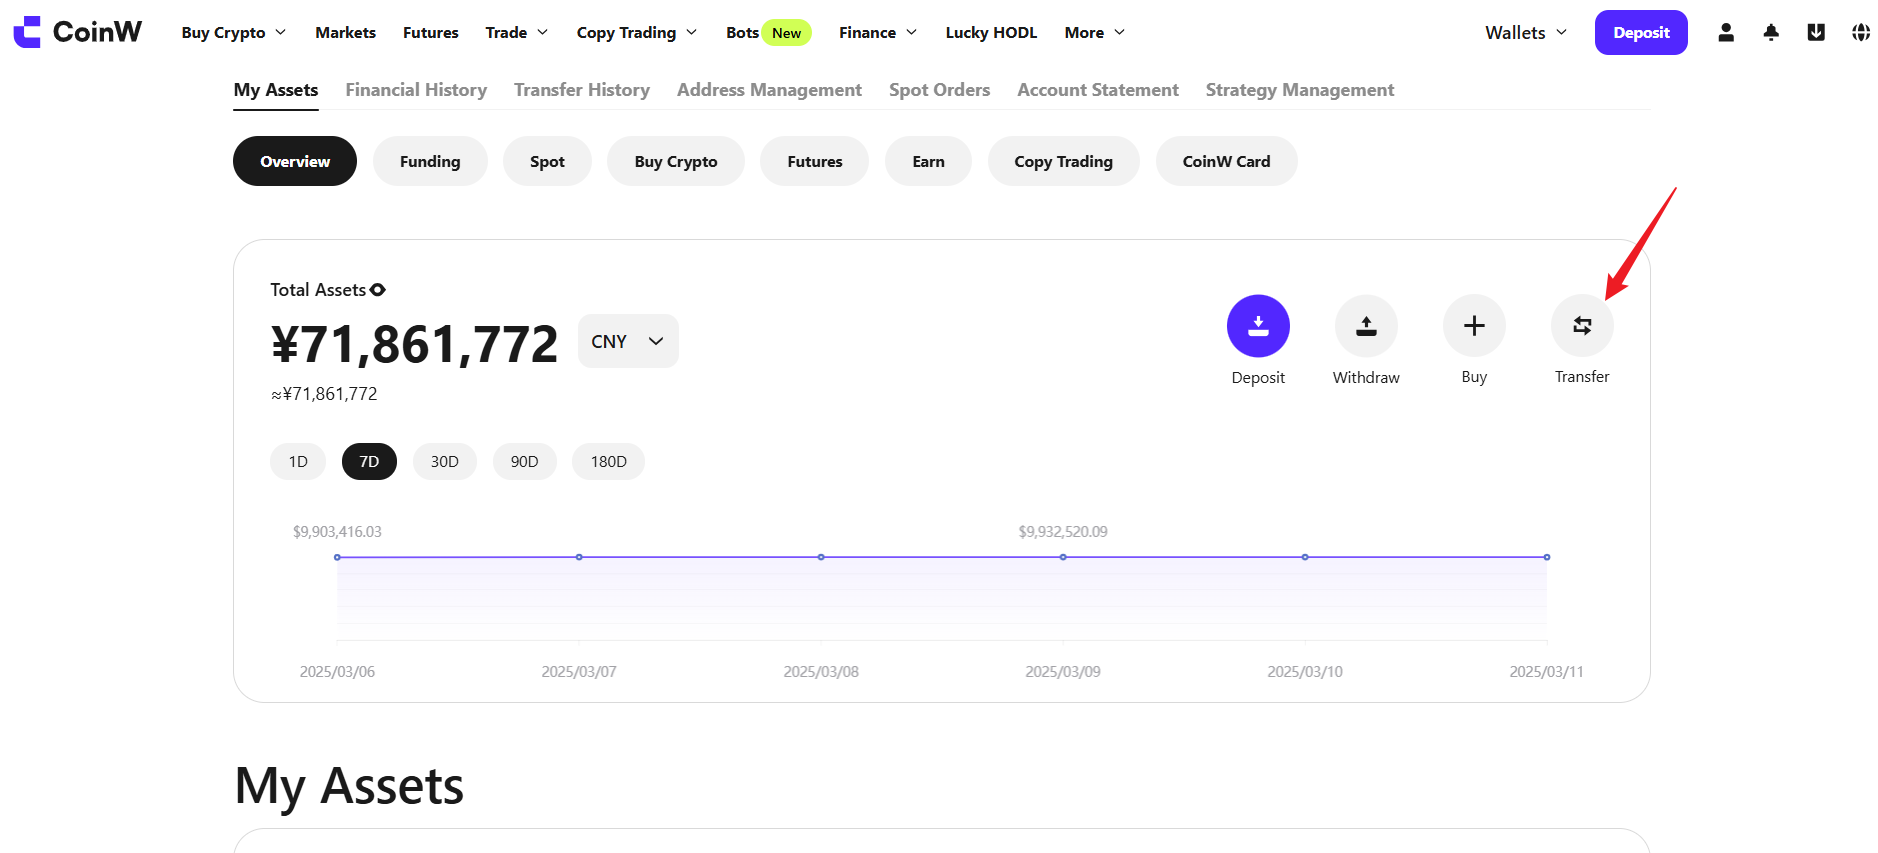The width and height of the screenshot is (1878, 853).
Task: Open the user profile icon
Action: coord(1726,32)
